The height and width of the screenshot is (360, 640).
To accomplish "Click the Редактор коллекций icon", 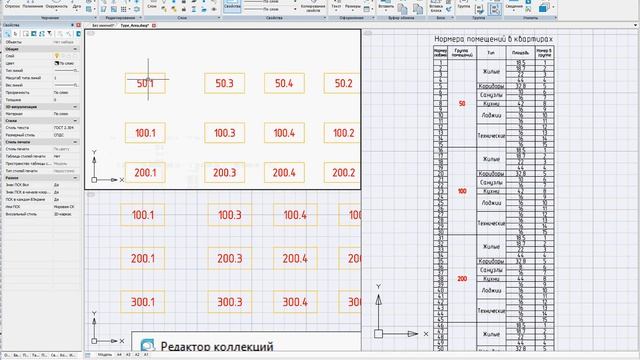I will (147, 345).
